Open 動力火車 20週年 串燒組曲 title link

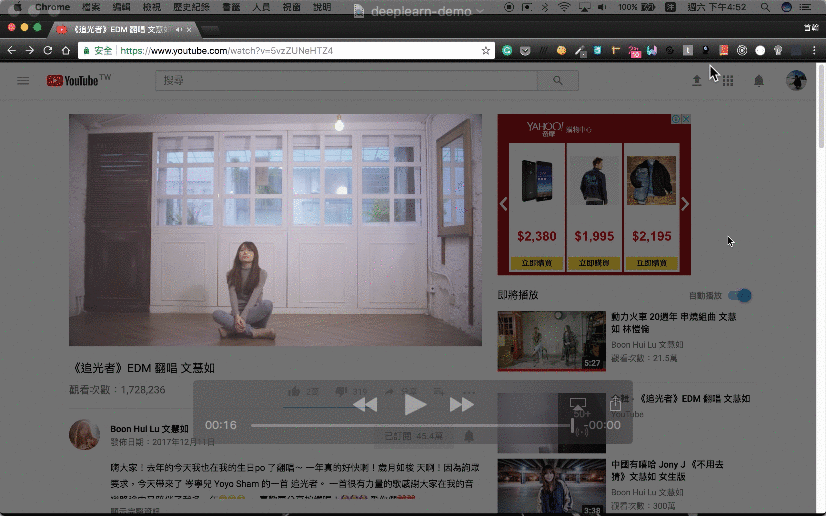click(674, 323)
